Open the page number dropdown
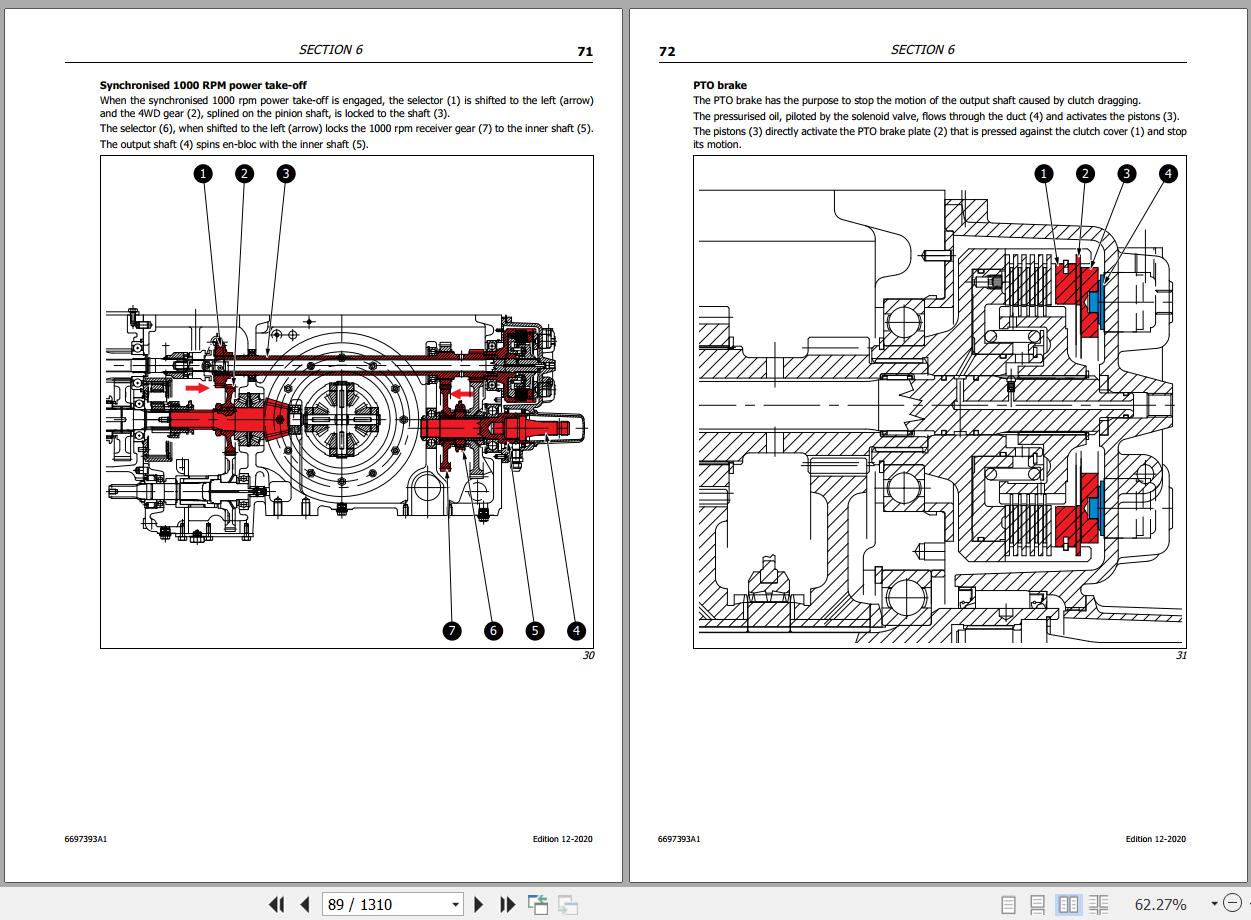 [455, 904]
